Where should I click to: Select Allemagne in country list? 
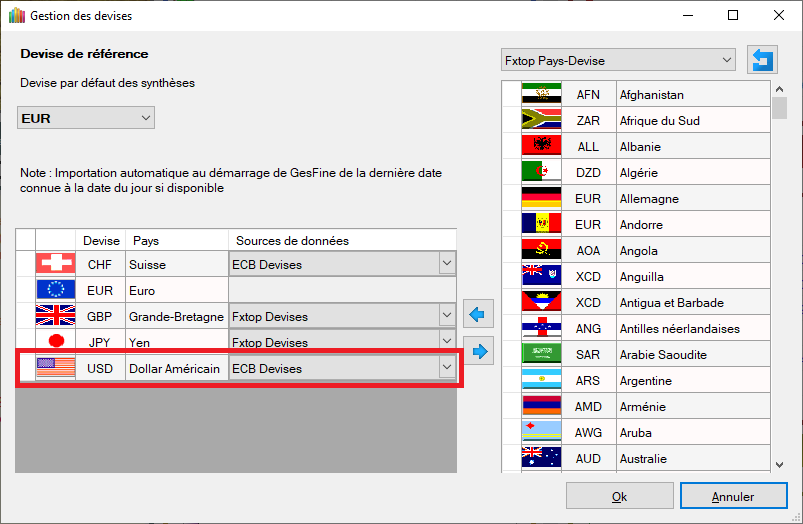click(x=693, y=198)
